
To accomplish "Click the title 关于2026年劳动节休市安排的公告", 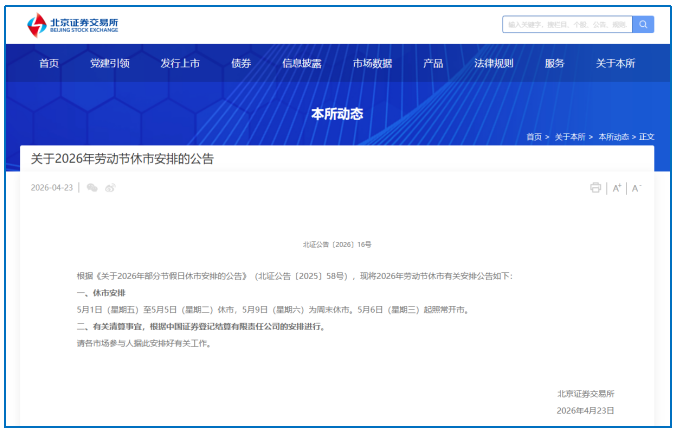I will click(x=122, y=159).
